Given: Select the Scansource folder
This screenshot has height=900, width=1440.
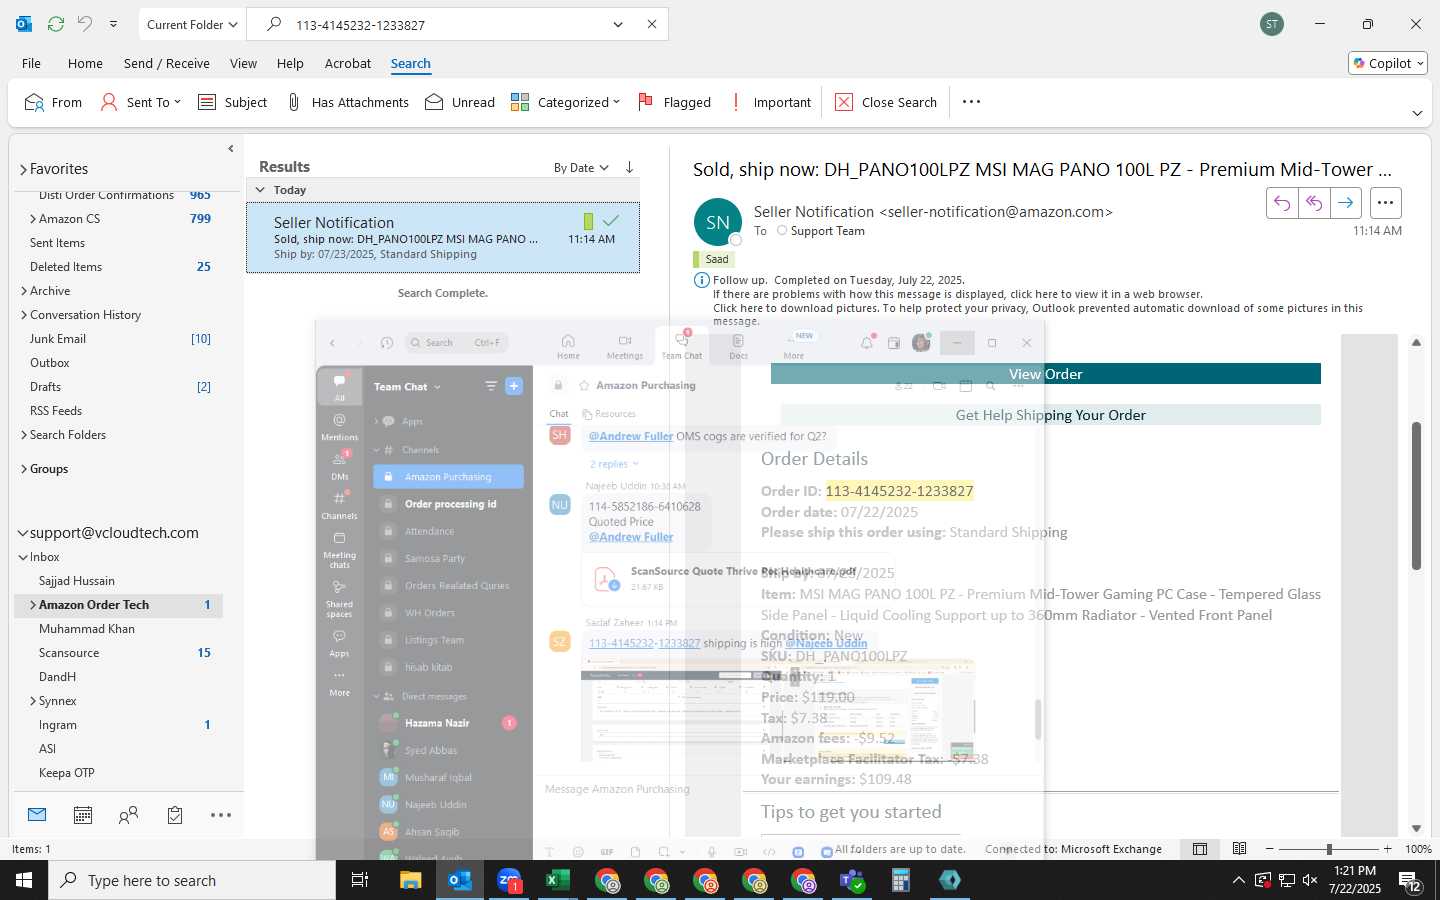Looking at the screenshot, I should pos(69,653).
